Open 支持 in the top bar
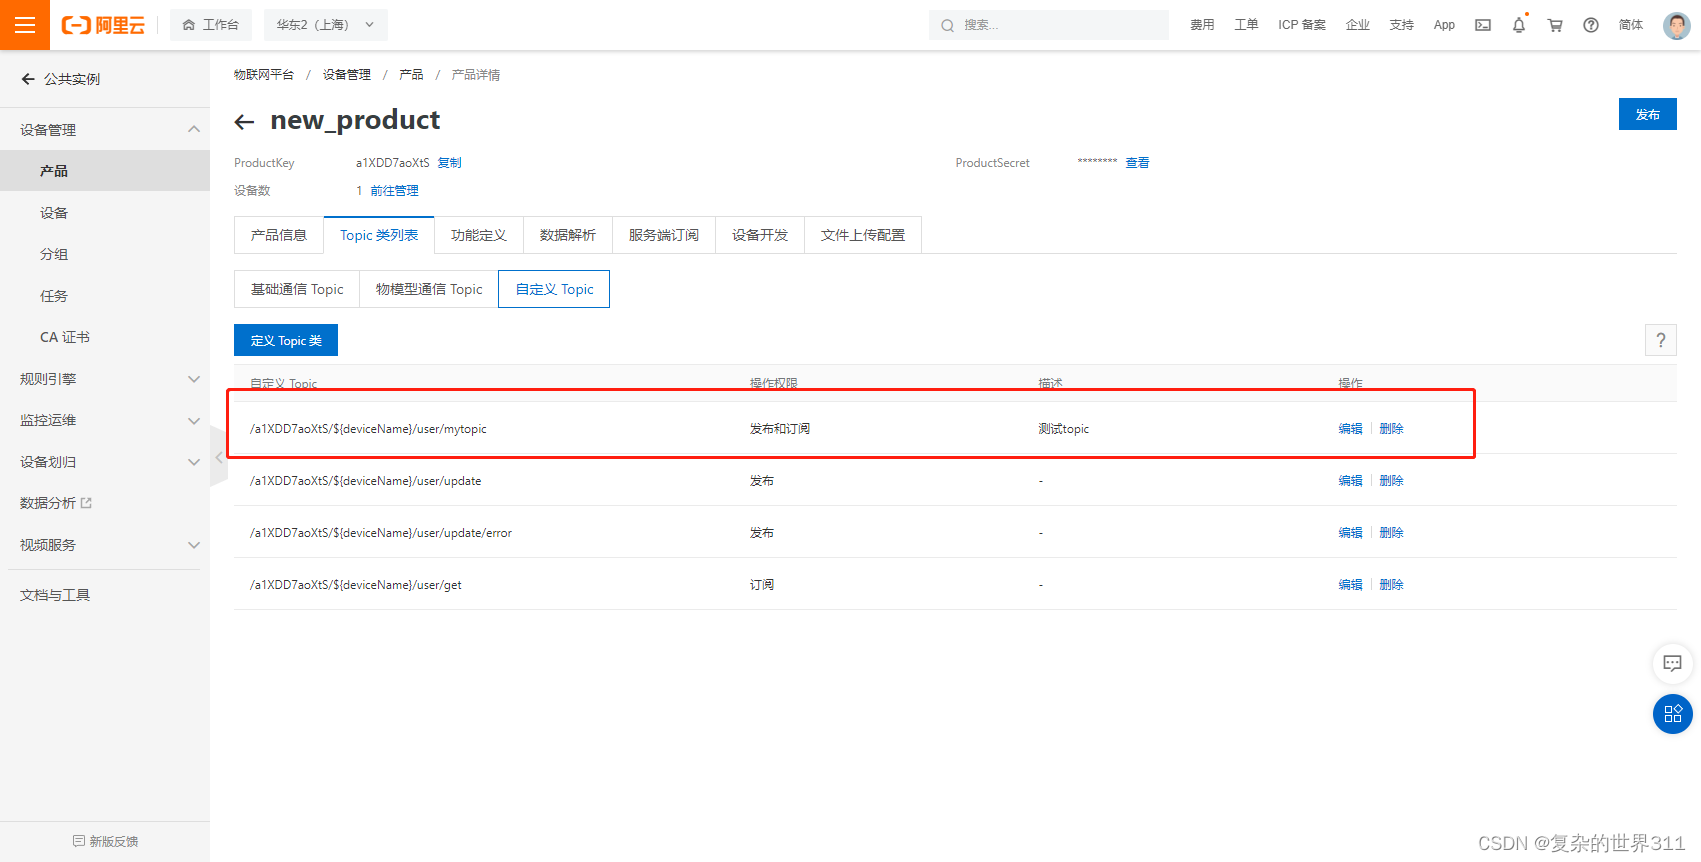 1402,25
